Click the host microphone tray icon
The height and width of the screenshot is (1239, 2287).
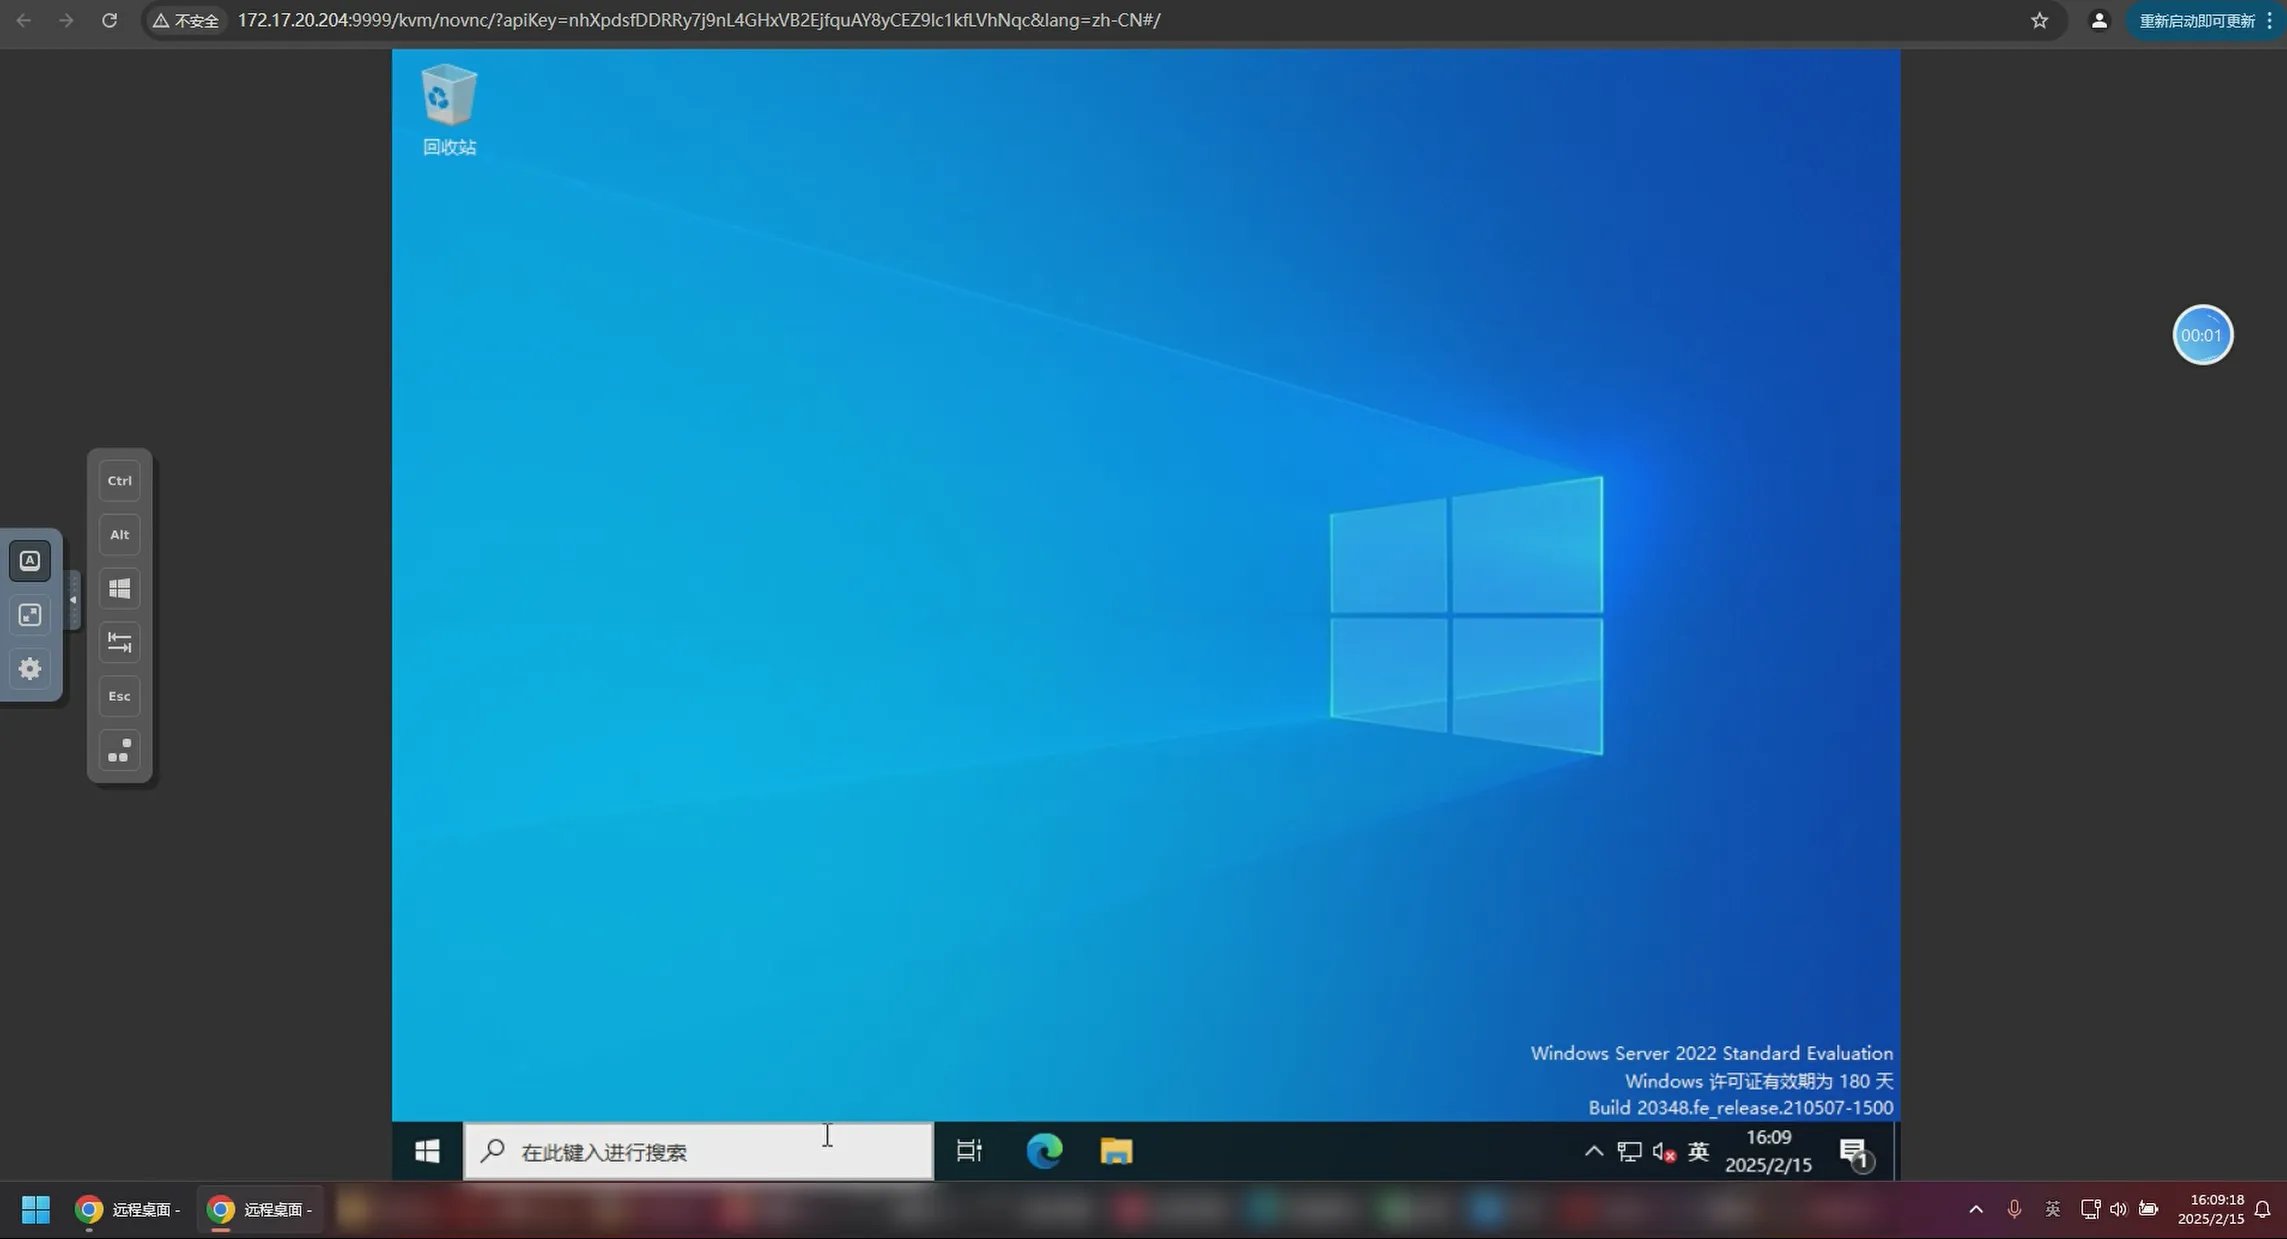tap(2014, 1209)
